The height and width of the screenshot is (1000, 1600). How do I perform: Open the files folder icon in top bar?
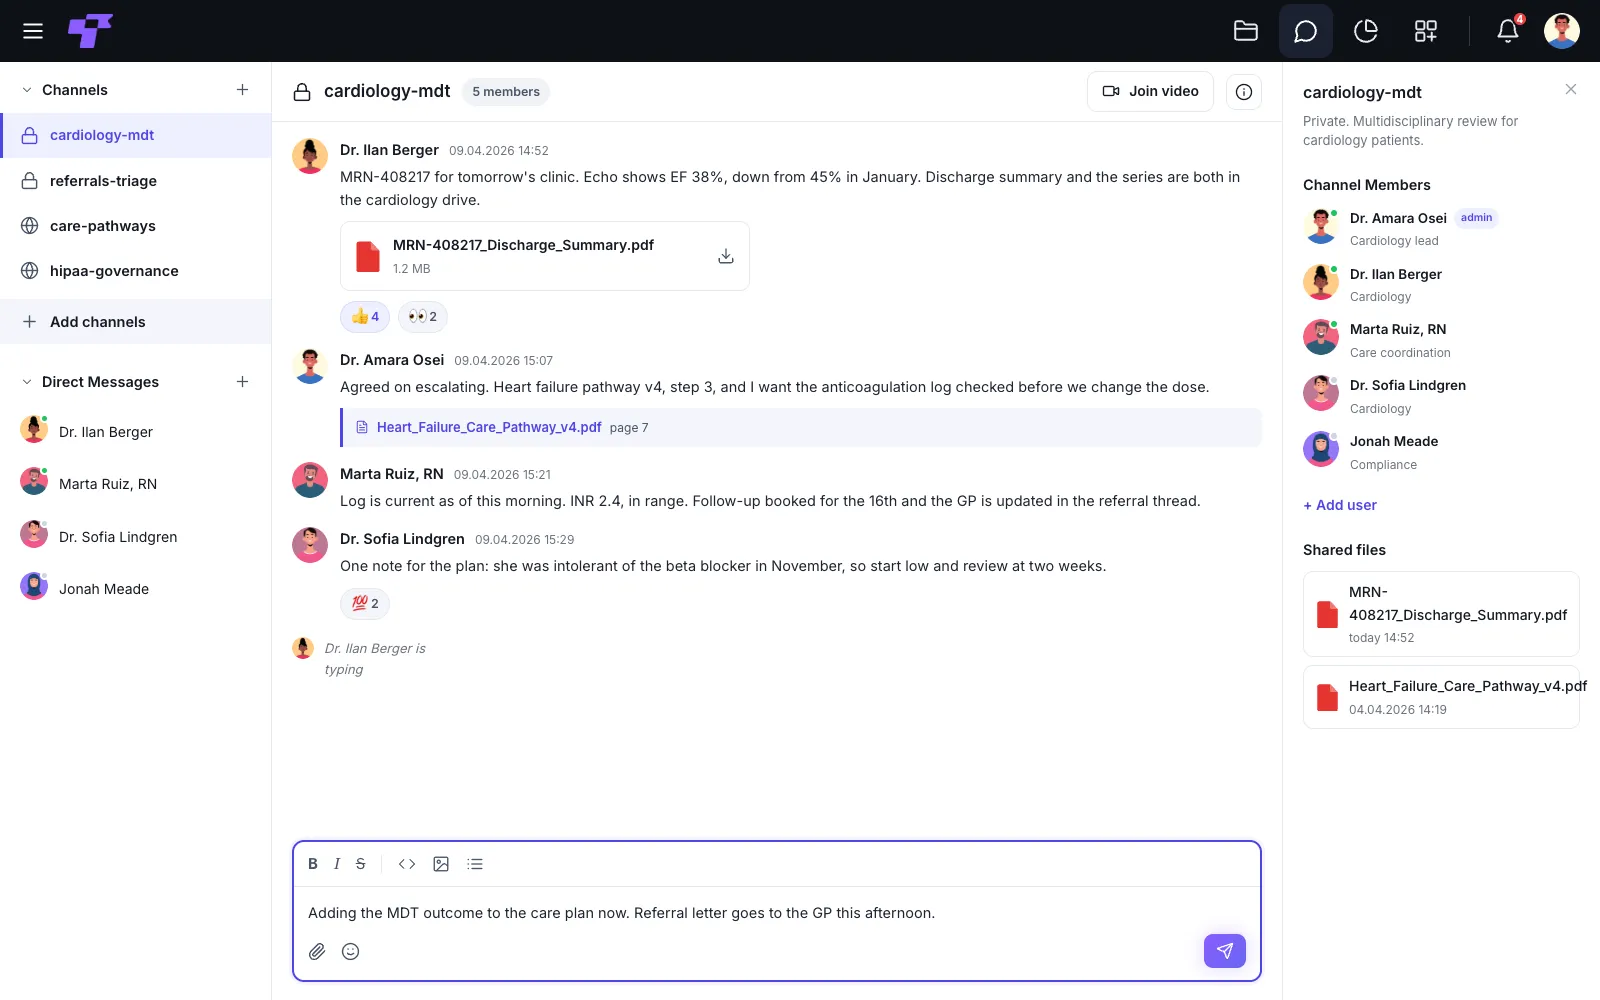click(1246, 31)
